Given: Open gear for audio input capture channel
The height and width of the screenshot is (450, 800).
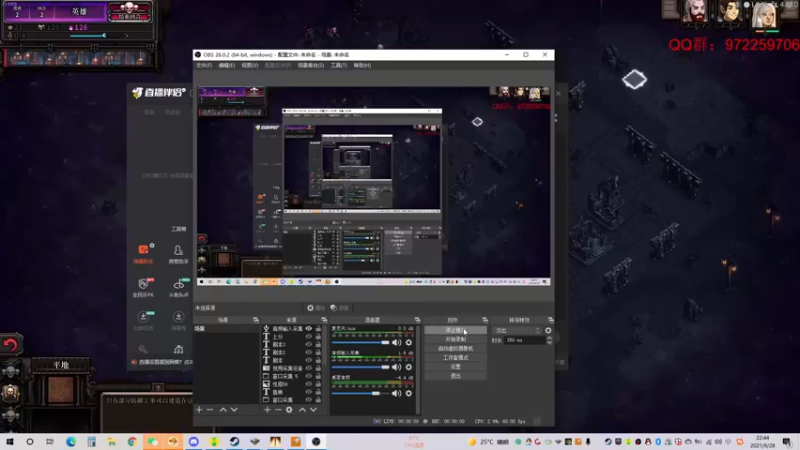Looking at the screenshot, I should pos(409,367).
